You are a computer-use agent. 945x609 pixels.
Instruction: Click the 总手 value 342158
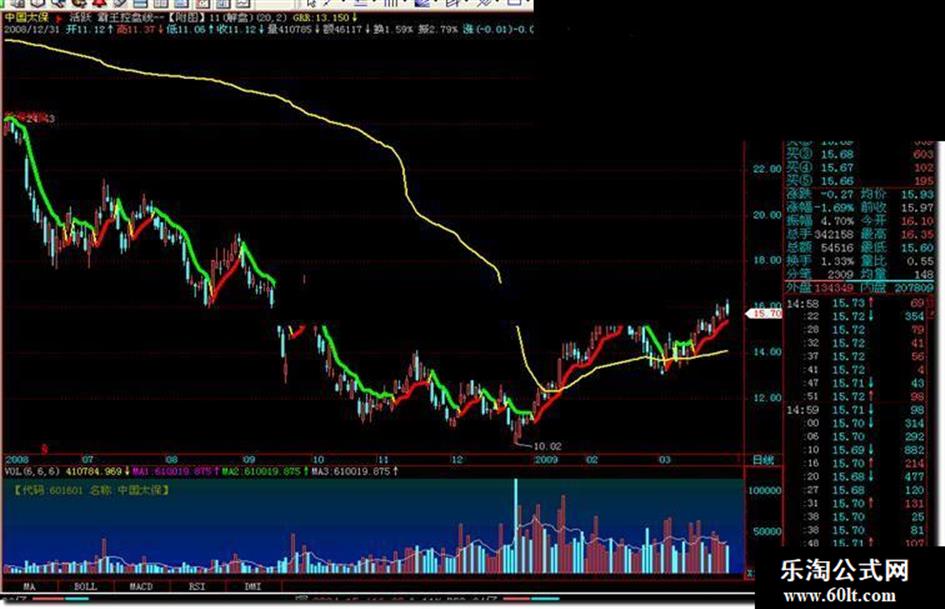pos(835,234)
